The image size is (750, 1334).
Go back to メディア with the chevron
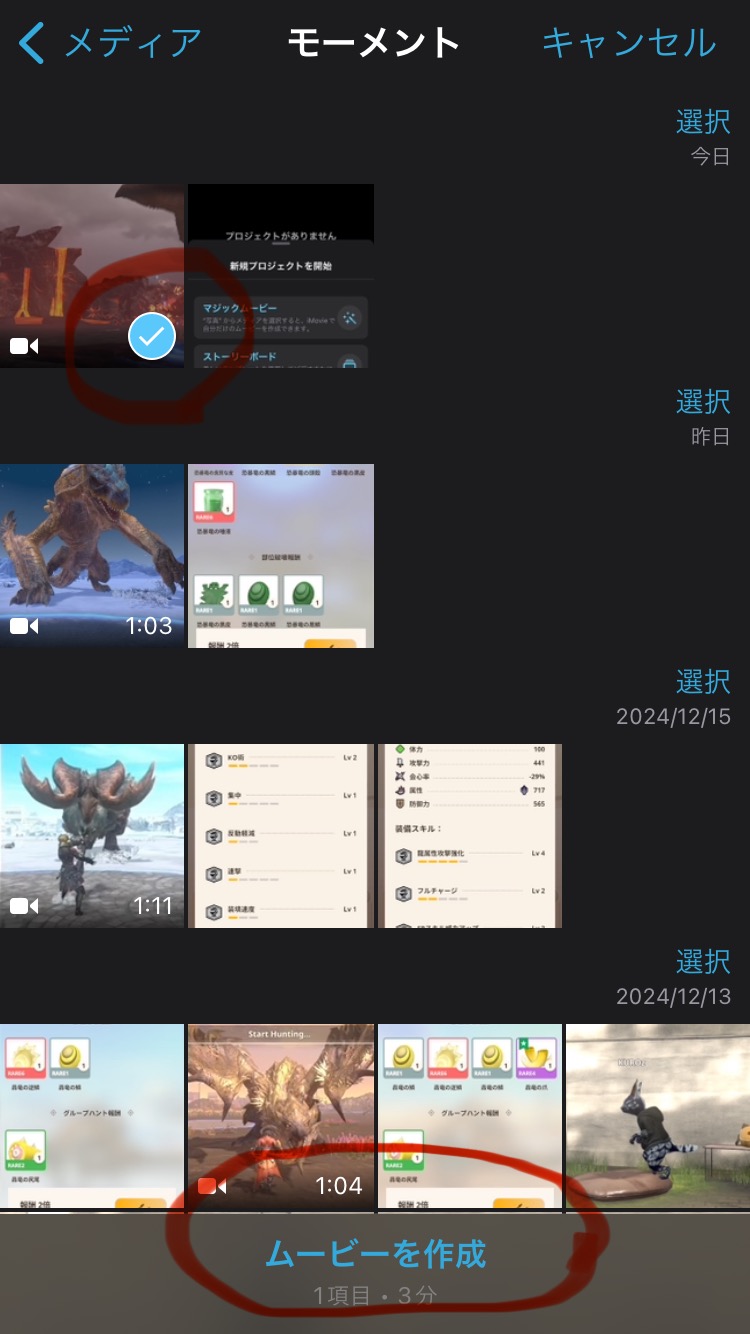point(32,44)
